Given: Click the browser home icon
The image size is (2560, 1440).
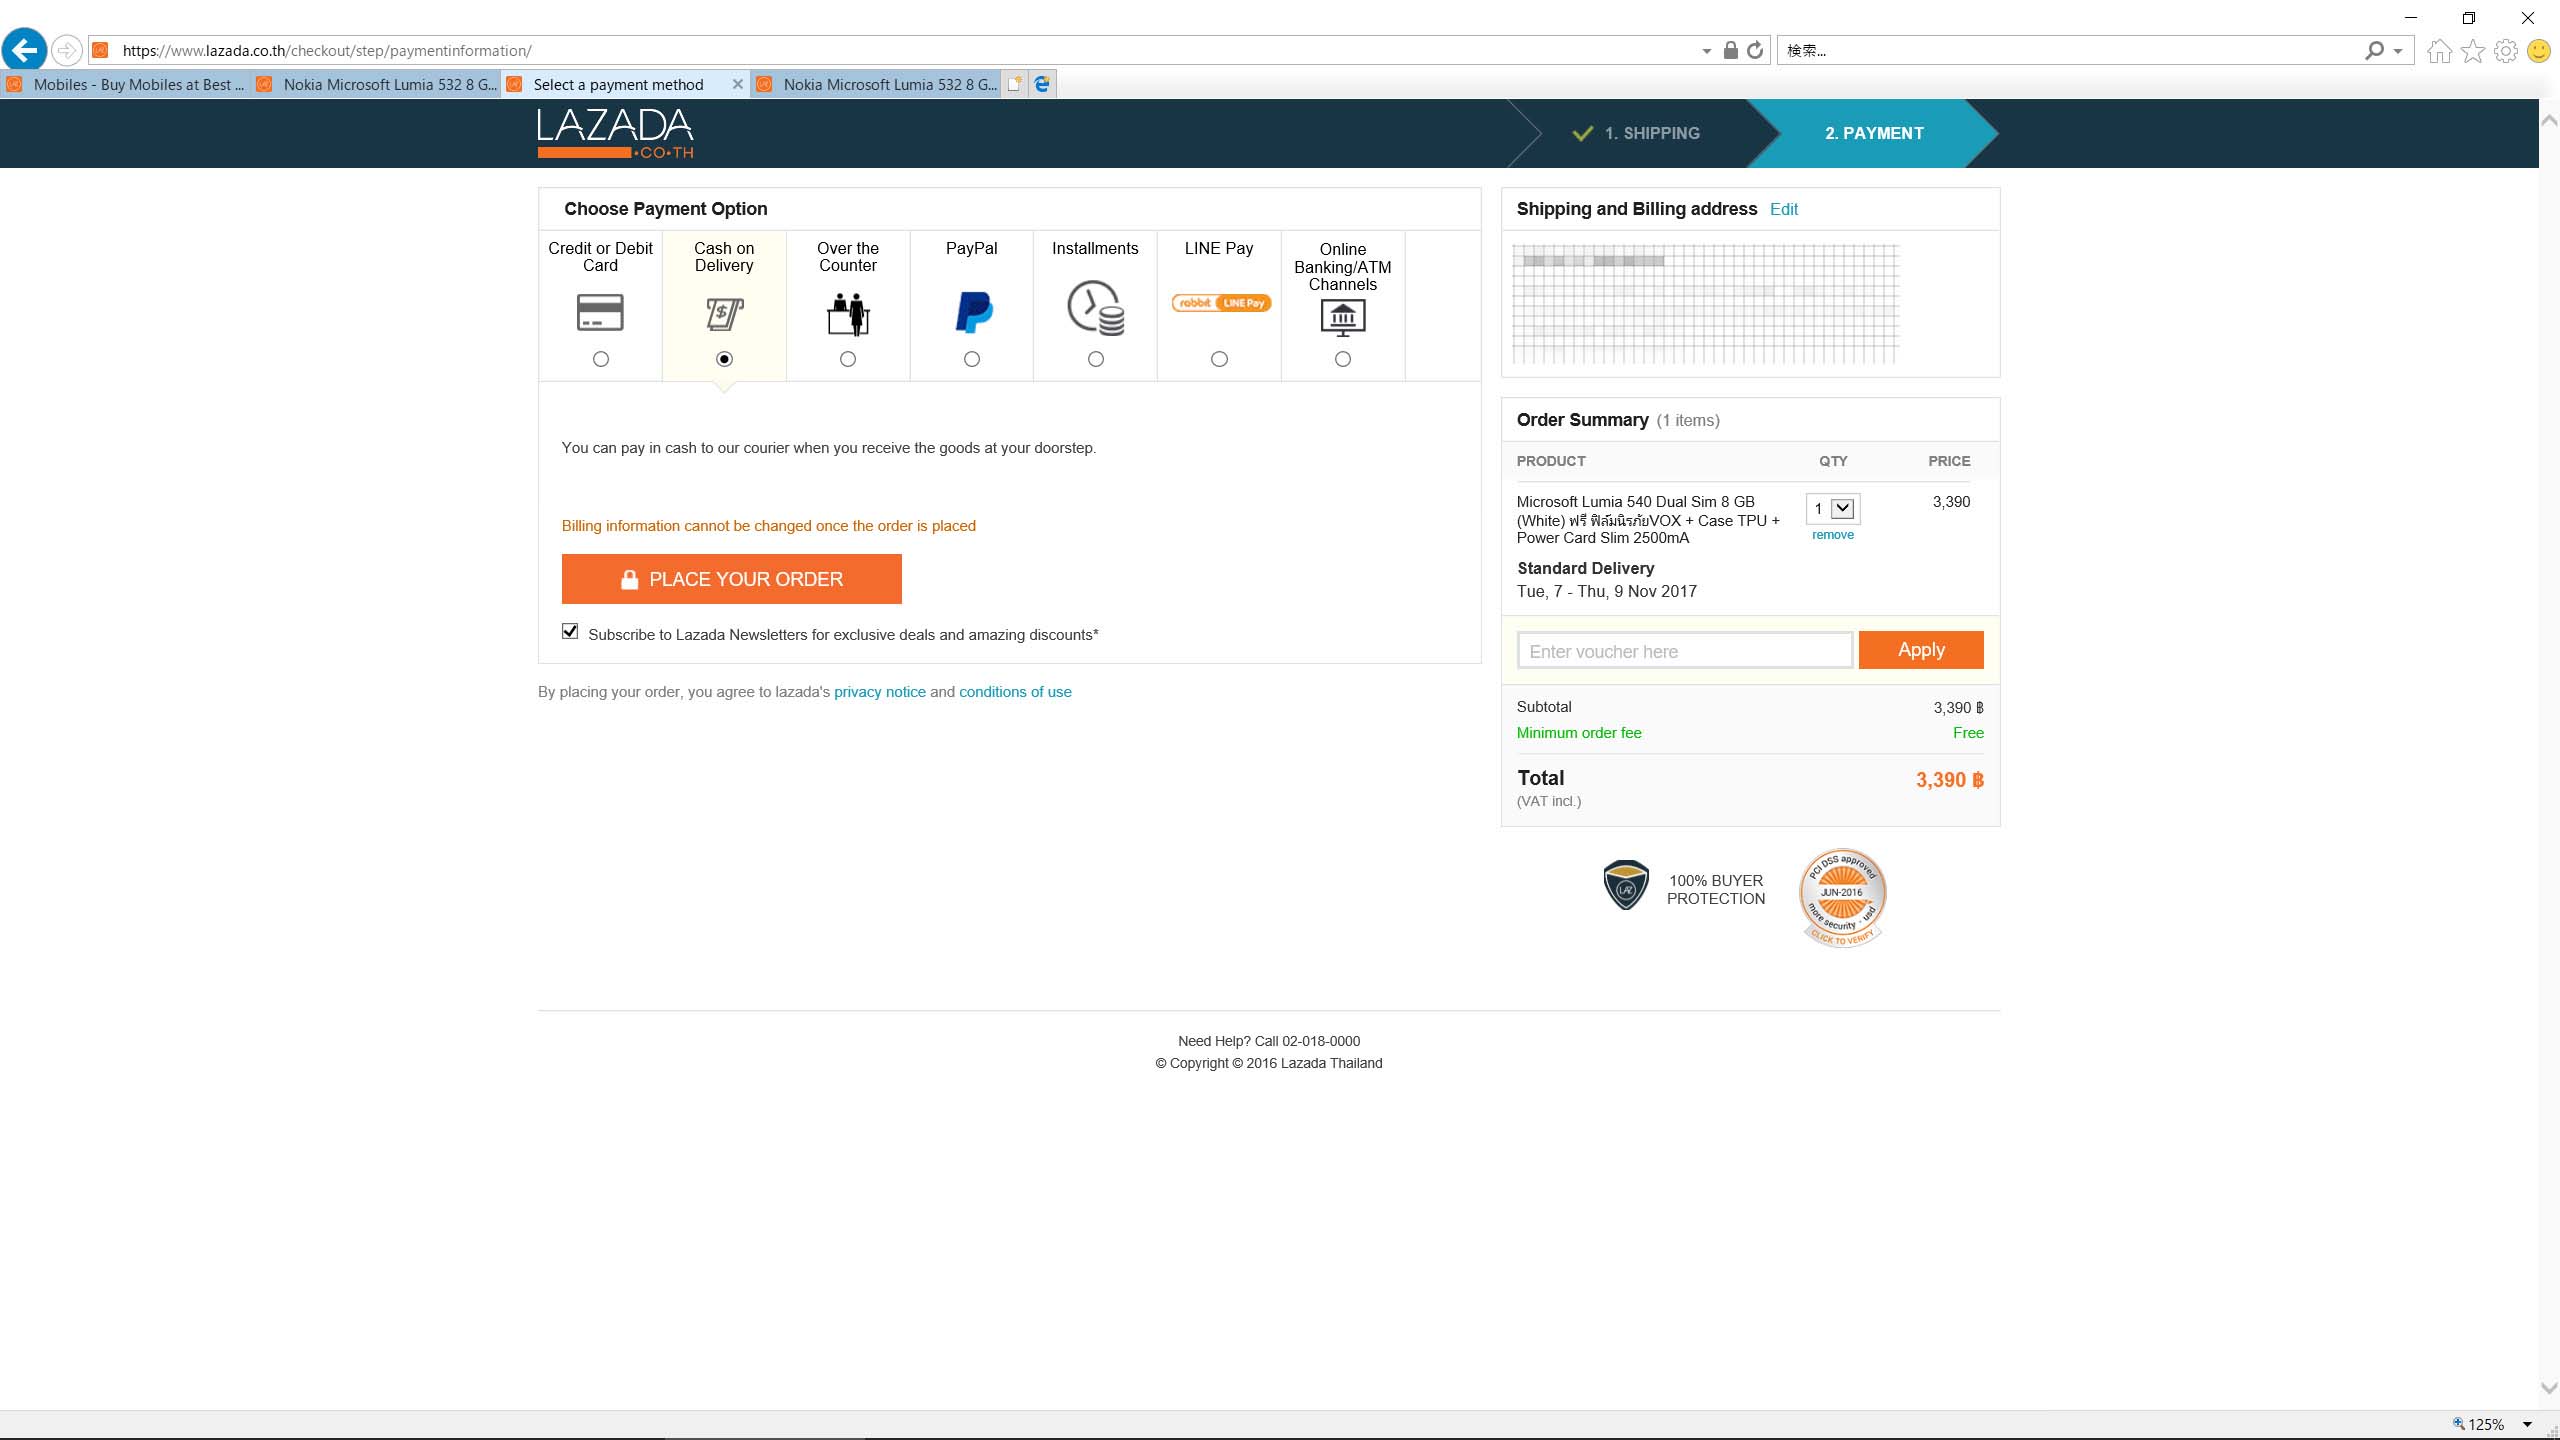Looking at the screenshot, I should tap(2440, 50).
